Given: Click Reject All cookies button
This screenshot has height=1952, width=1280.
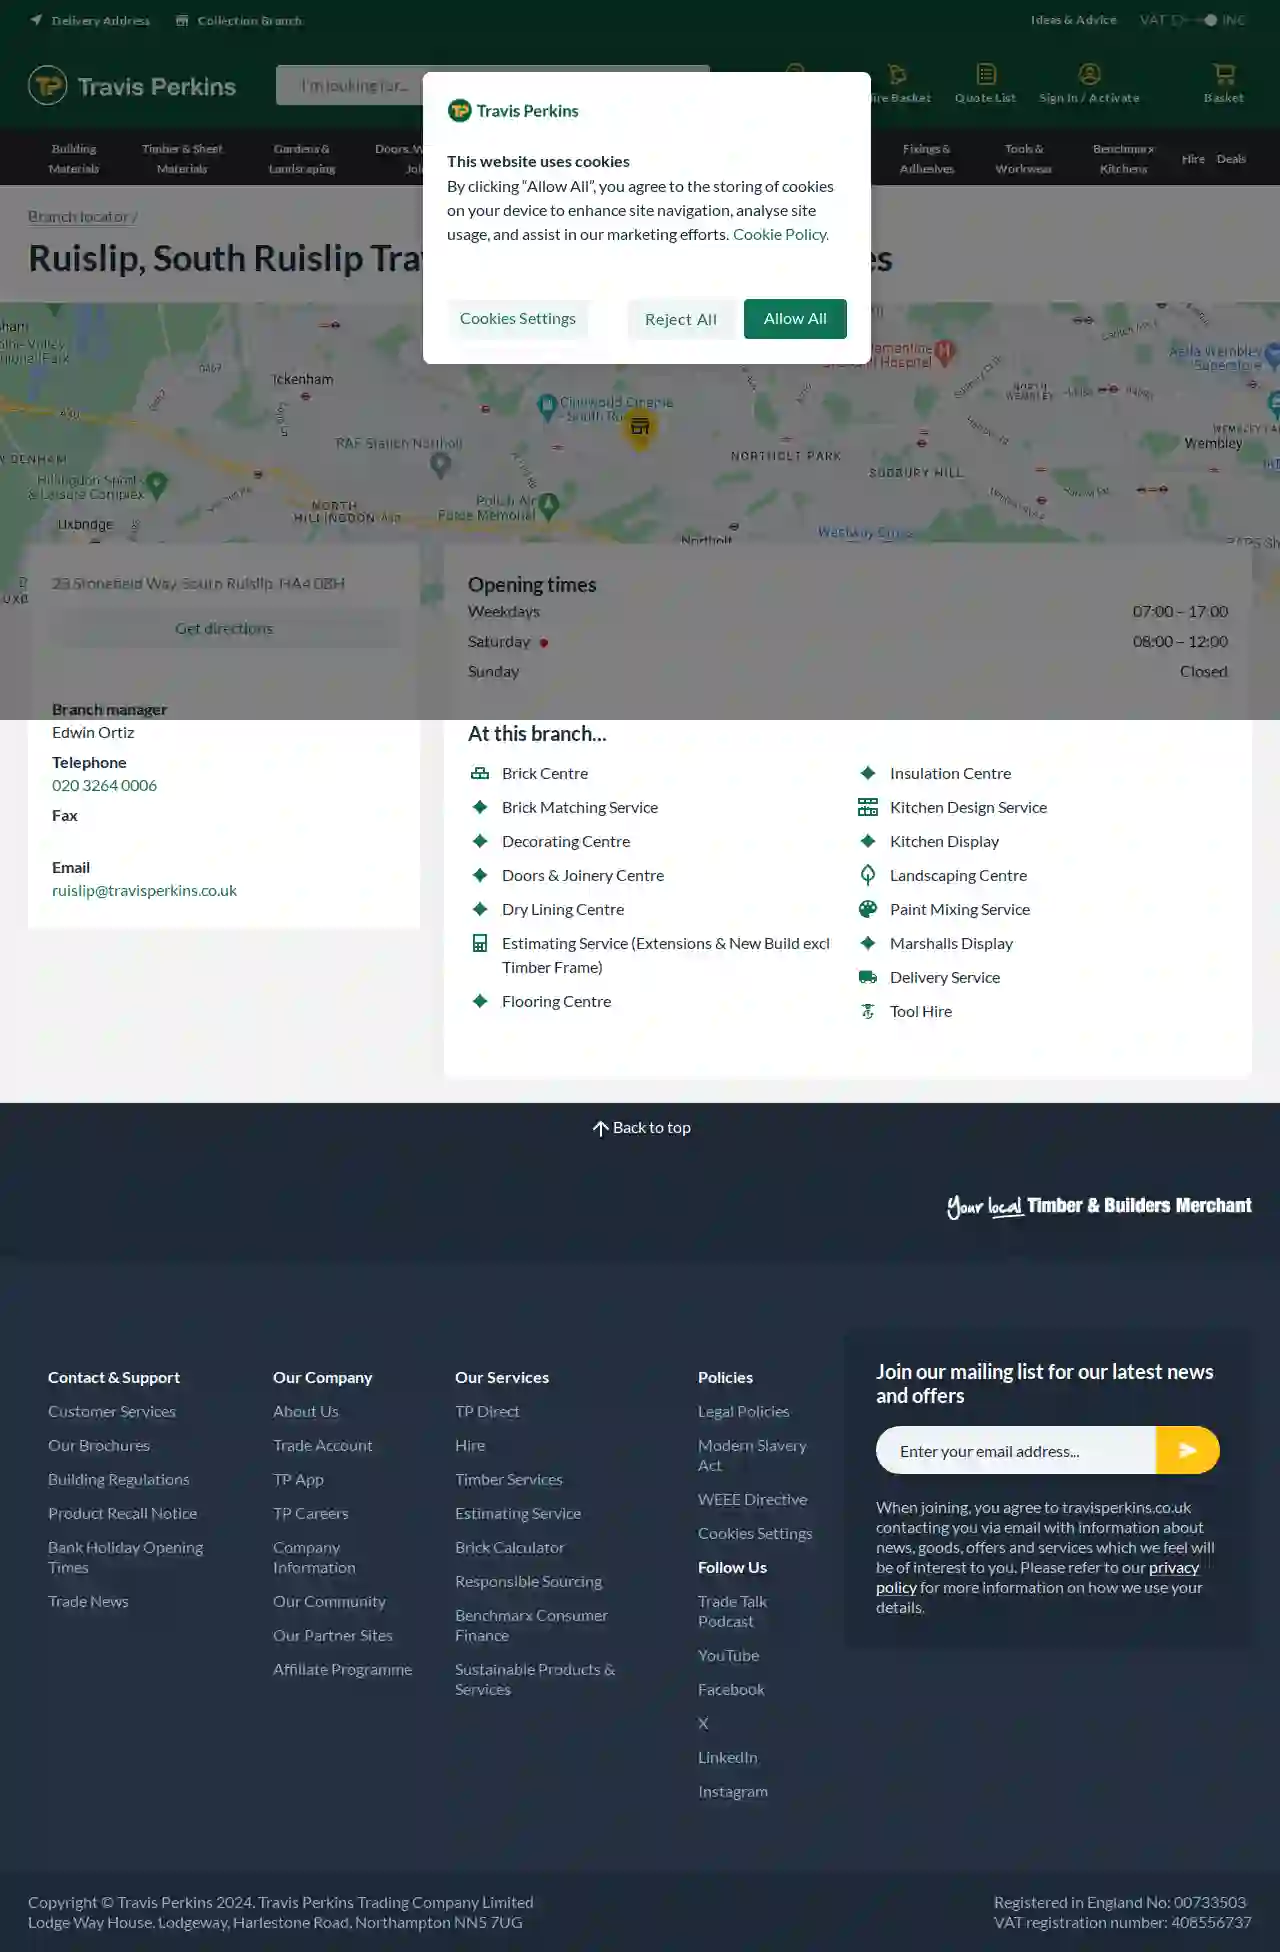Looking at the screenshot, I should pos(681,319).
